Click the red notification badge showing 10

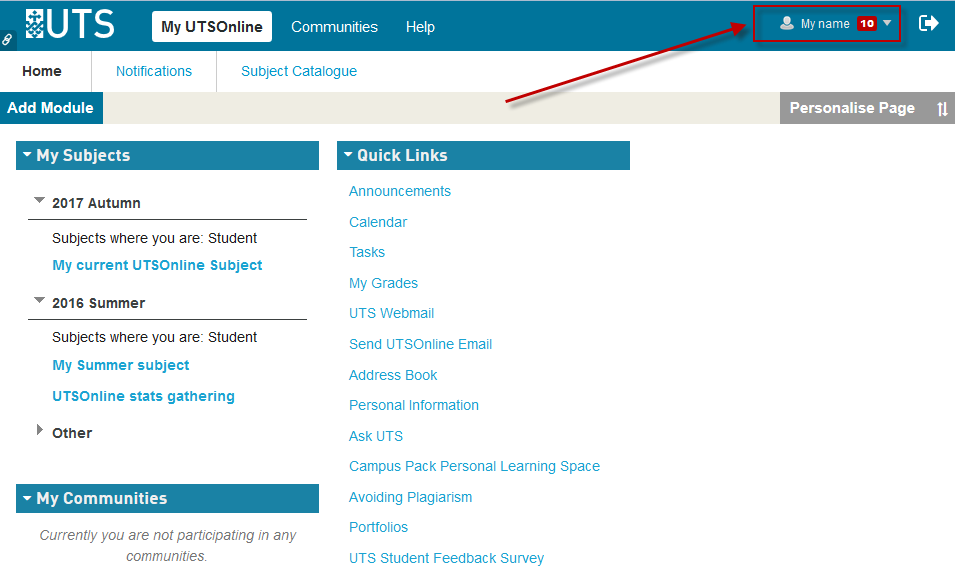click(x=866, y=24)
